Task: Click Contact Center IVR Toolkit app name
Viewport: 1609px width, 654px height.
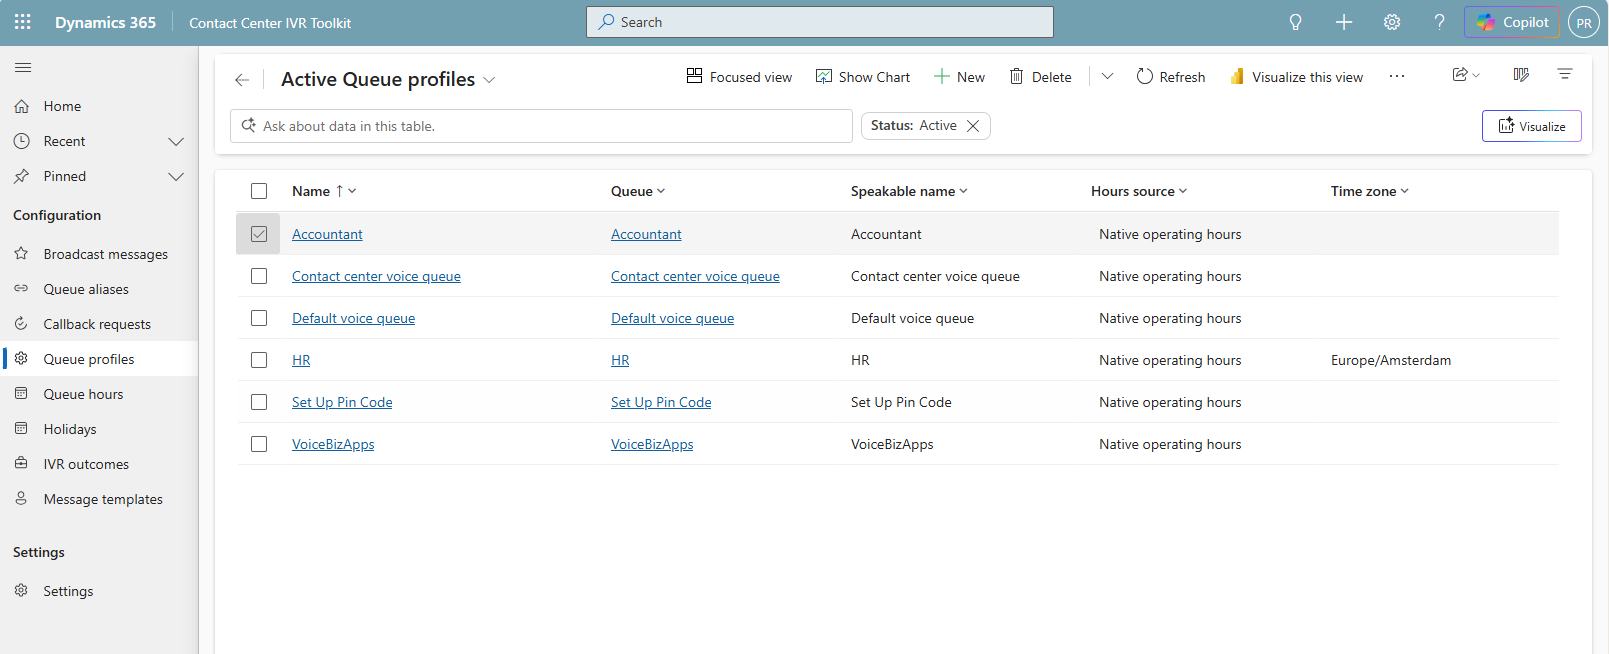Action: 270,22
